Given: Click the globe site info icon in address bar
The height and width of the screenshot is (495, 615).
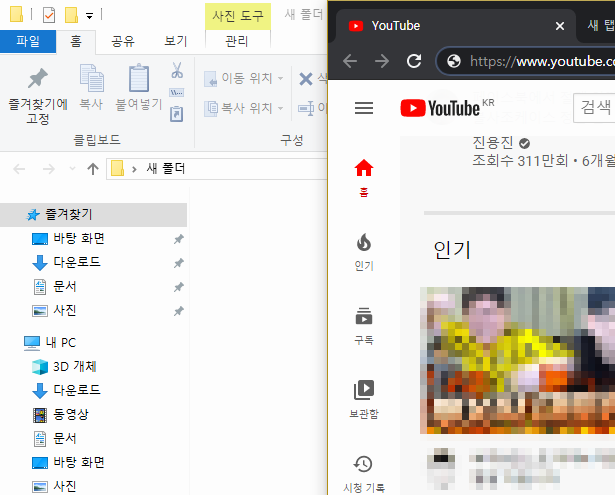Looking at the screenshot, I should tap(454, 61).
